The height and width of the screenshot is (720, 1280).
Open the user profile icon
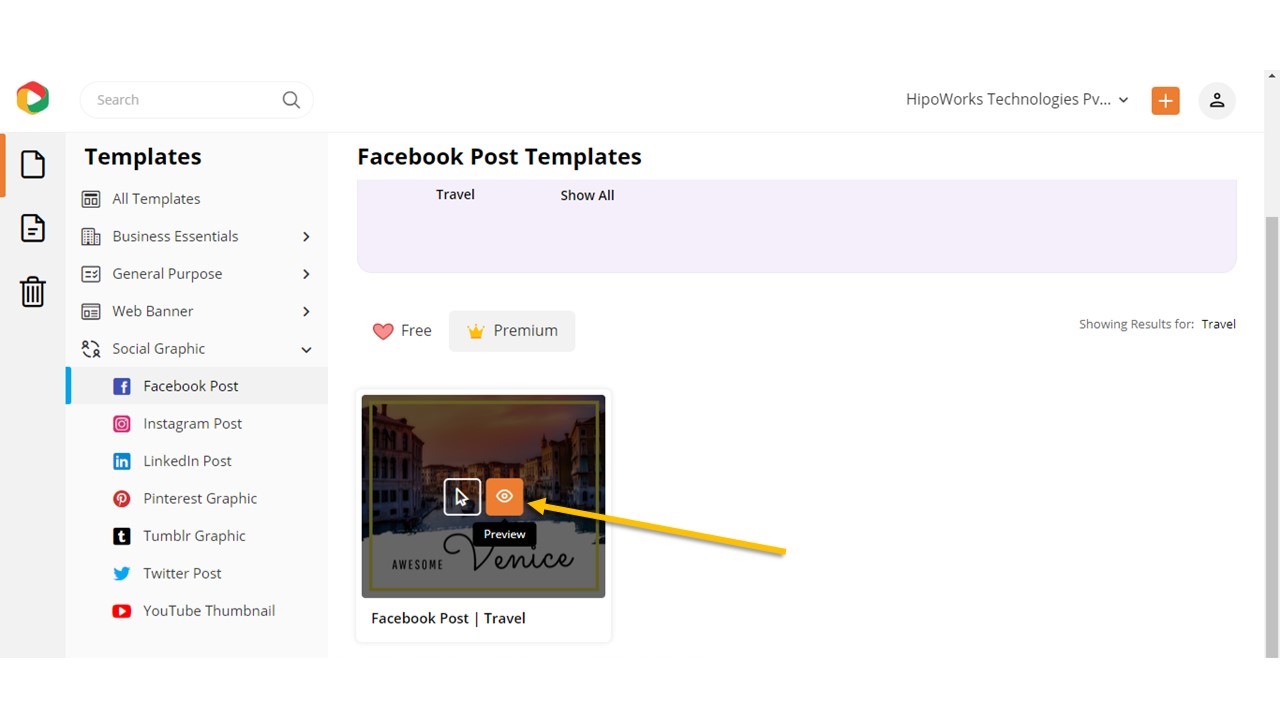(x=1216, y=100)
